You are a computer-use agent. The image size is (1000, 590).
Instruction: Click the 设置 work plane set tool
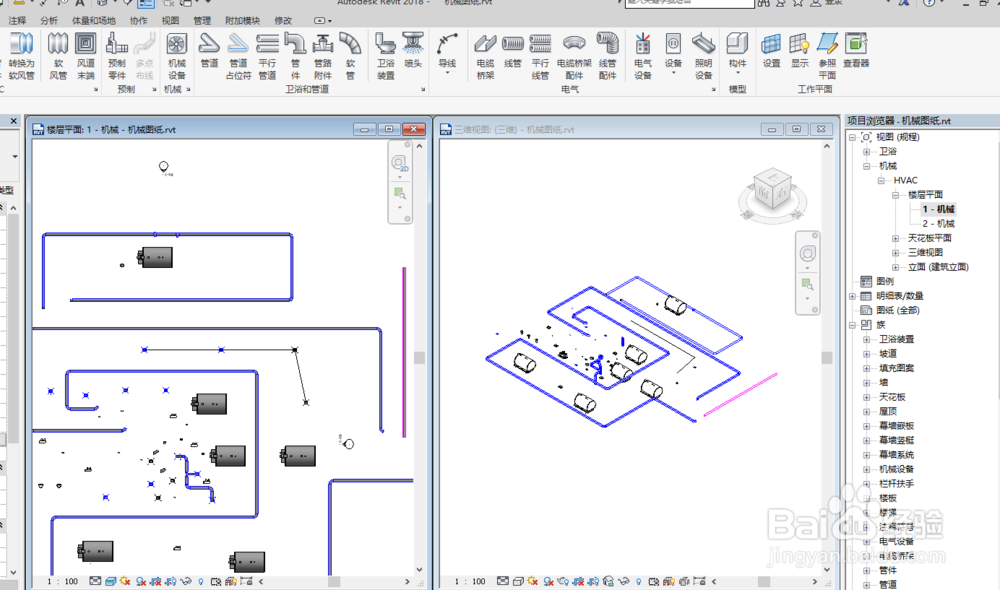[772, 50]
